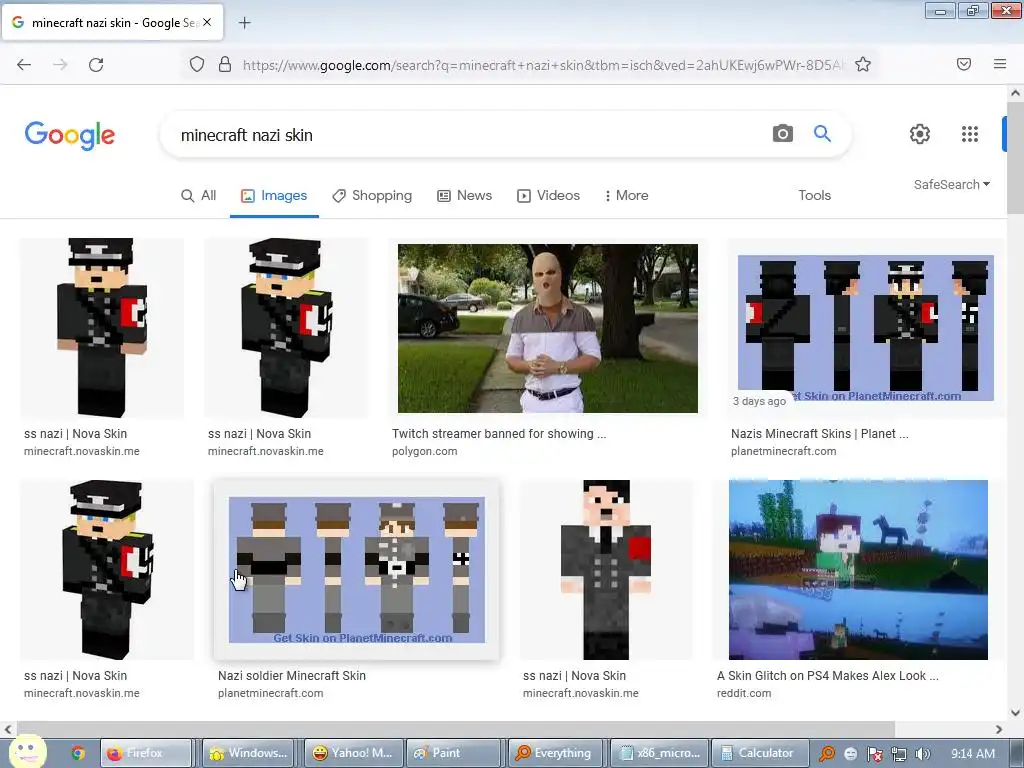Click the padlock site security icon
1024x768 pixels.
[225, 64]
